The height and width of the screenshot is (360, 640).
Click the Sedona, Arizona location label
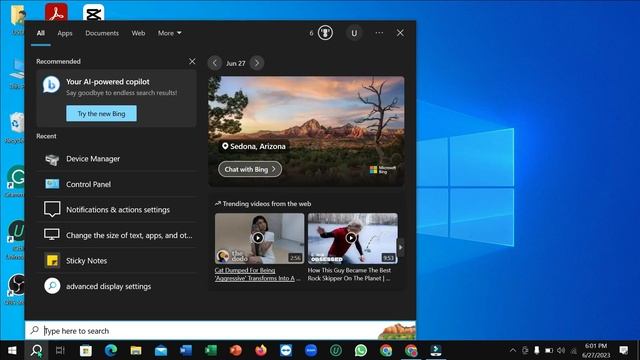point(253,146)
